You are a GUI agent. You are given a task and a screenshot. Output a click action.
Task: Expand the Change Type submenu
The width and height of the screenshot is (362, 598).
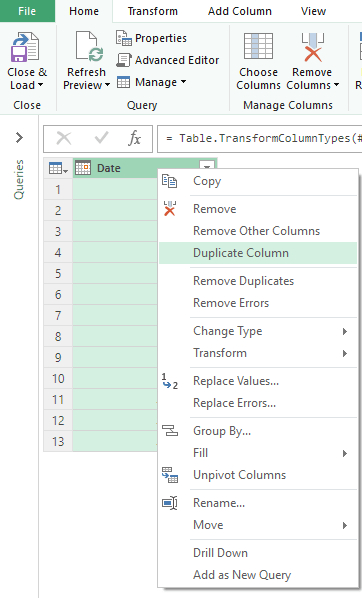coord(258,331)
